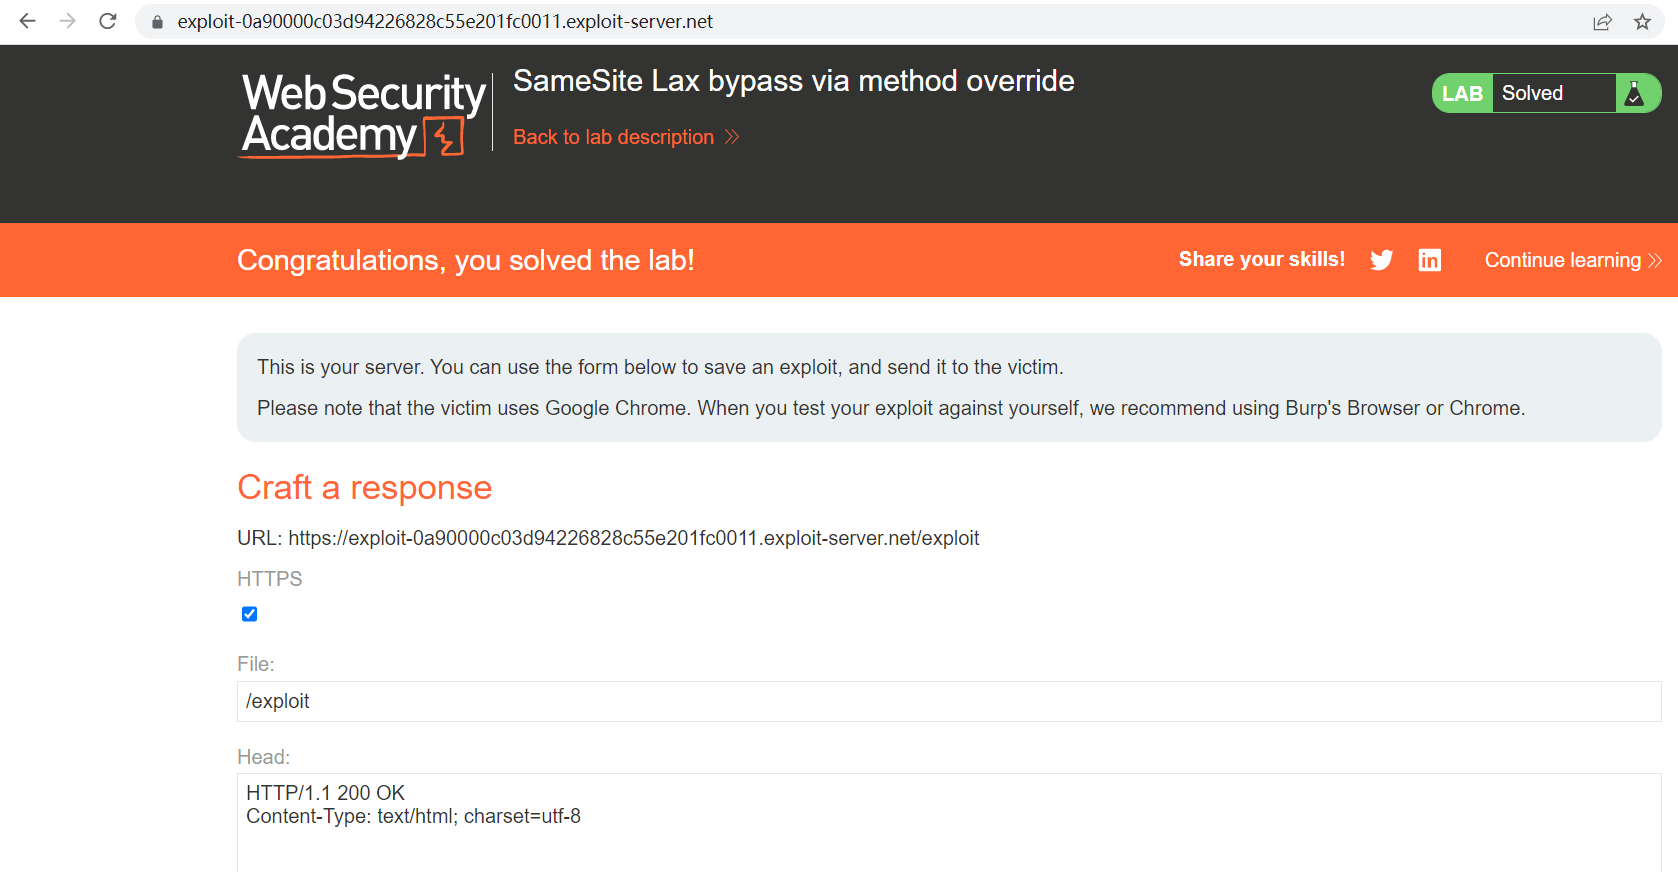Click the browser back arrow
The image size is (1678, 872).
[x=27, y=21]
